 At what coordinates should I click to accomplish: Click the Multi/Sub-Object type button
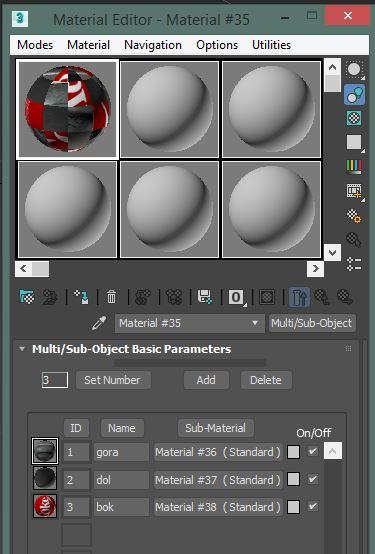pos(312,323)
